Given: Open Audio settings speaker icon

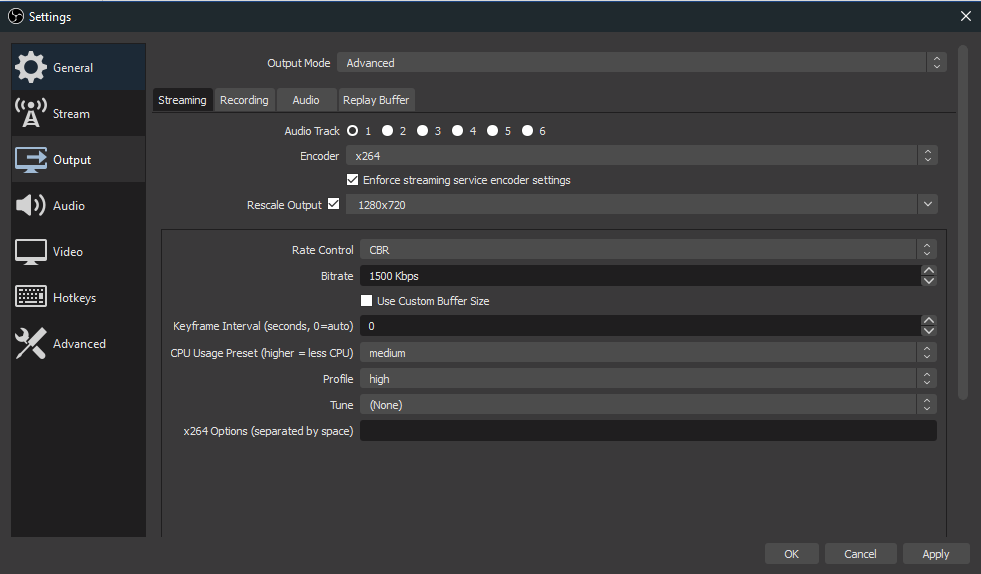Looking at the screenshot, I should tap(31, 205).
